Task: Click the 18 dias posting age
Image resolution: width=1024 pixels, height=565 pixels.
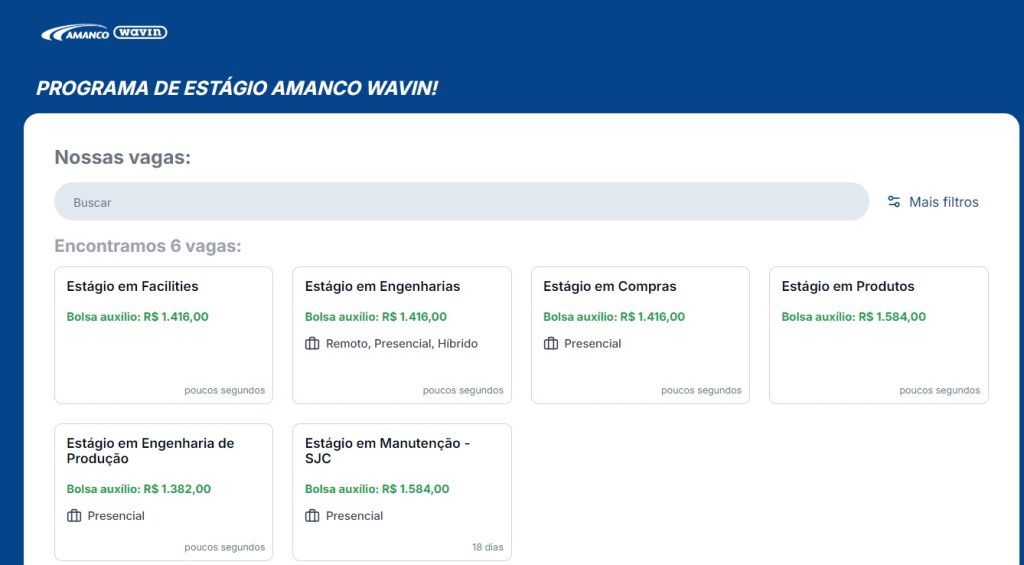Action: 488,547
